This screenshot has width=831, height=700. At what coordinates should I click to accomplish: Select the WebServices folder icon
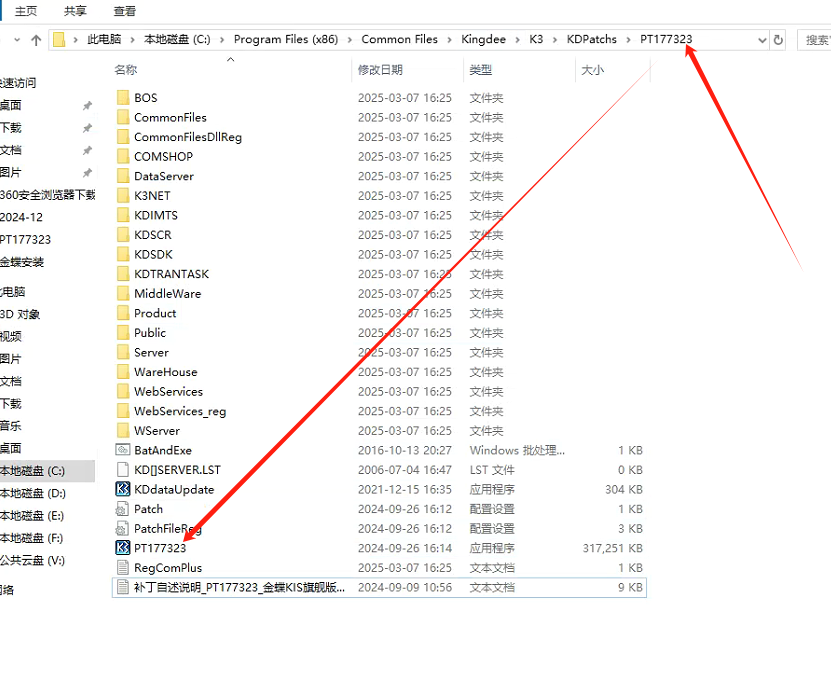coord(123,392)
